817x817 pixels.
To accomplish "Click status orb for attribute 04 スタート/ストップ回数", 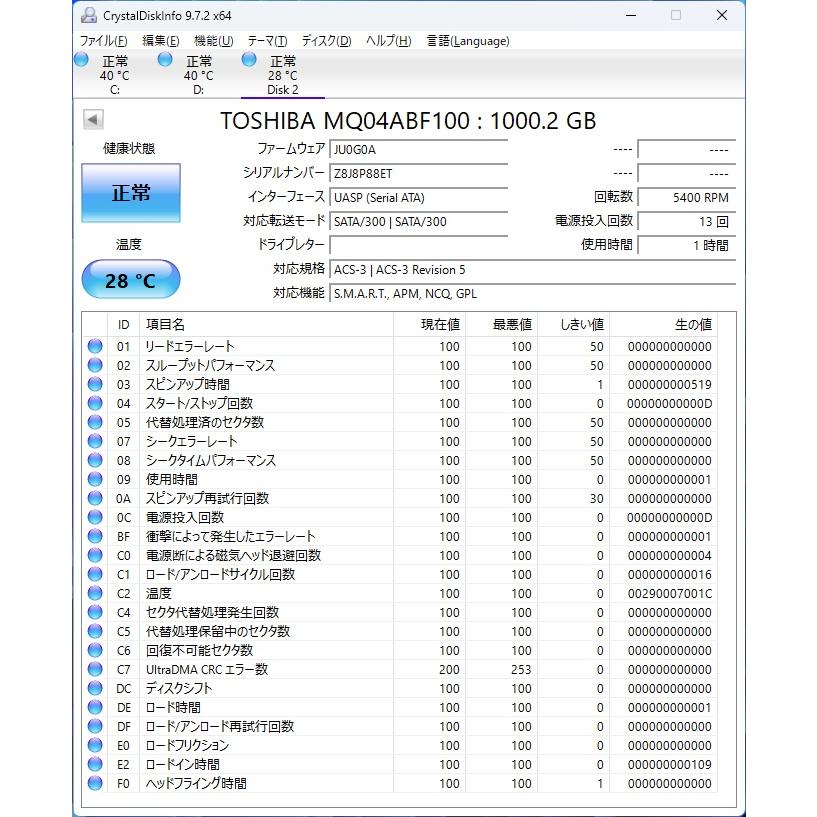I will (x=95, y=403).
